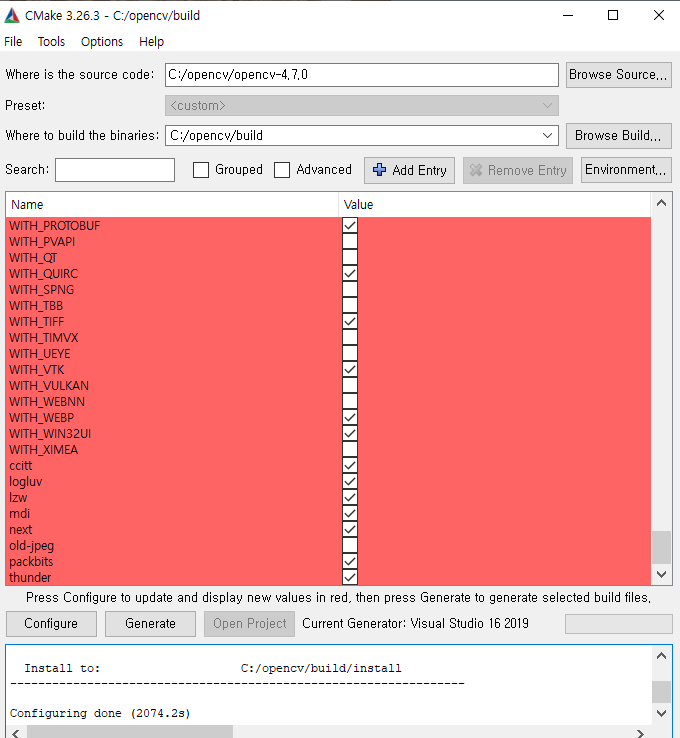Screen dimensions: 680x738
Task: Open the Environment settings button
Action: point(626,170)
